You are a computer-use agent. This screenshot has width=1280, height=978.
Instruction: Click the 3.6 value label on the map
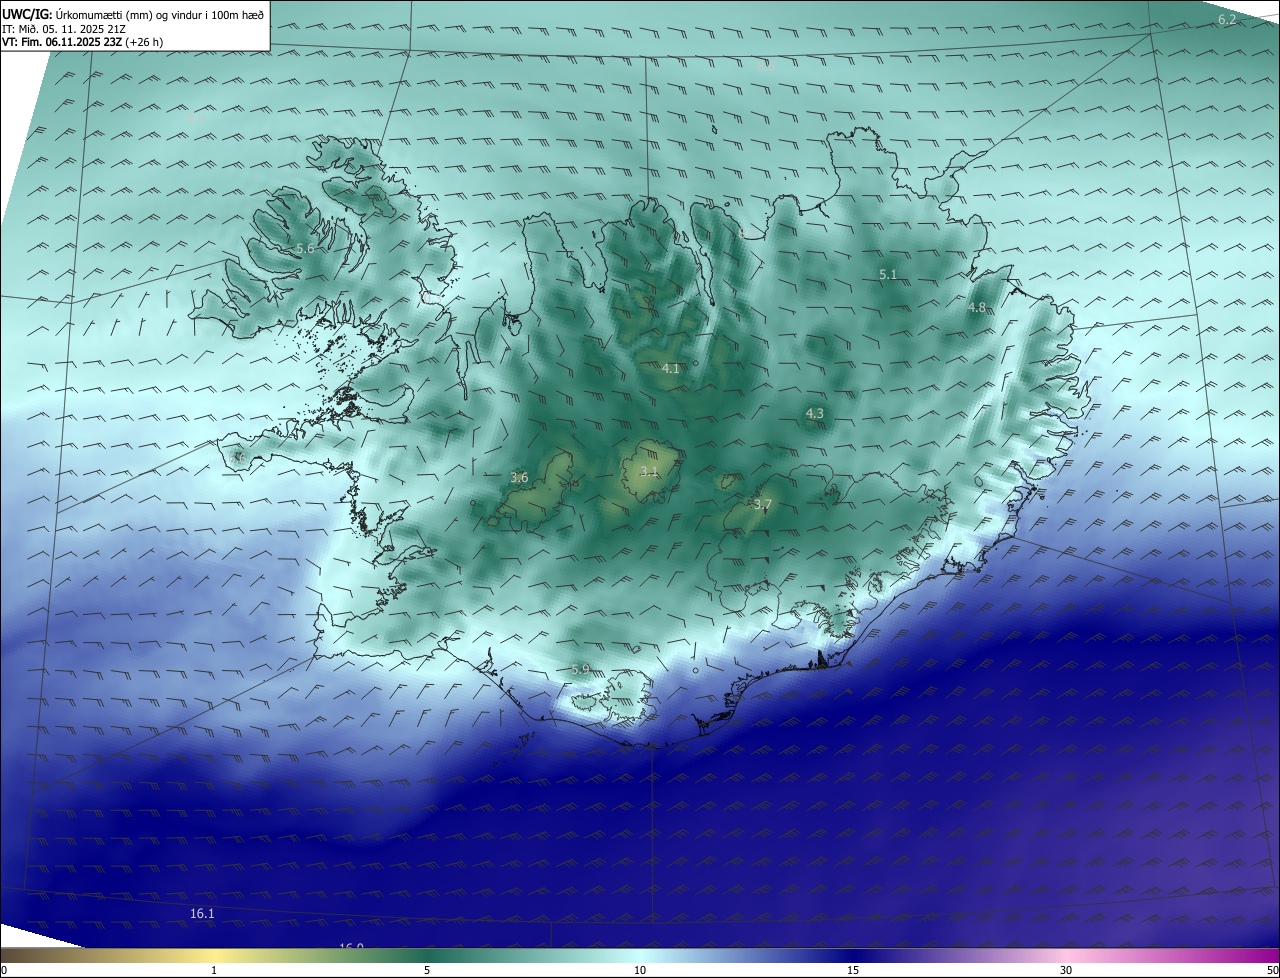(519, 478)
